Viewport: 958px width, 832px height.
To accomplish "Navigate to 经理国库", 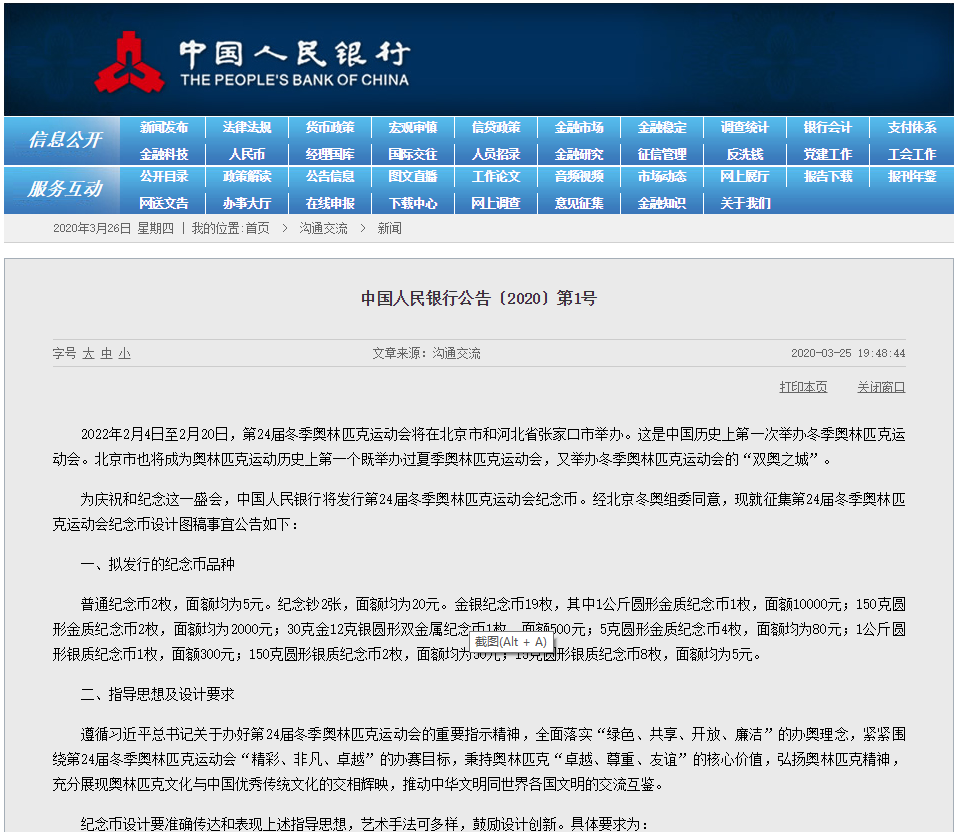I will (330, 155).
